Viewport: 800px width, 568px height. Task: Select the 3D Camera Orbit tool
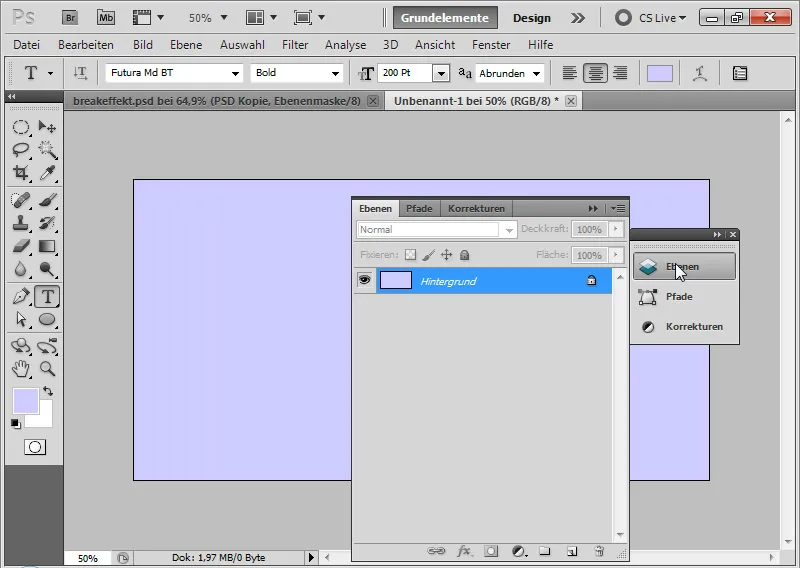click(47, 346)
